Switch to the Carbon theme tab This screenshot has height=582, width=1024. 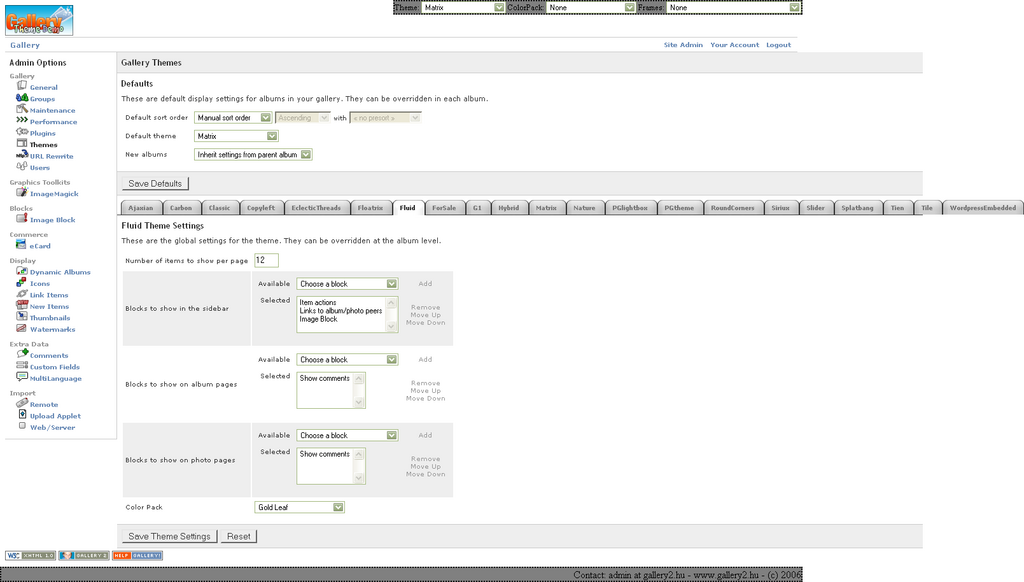point(181,208)
